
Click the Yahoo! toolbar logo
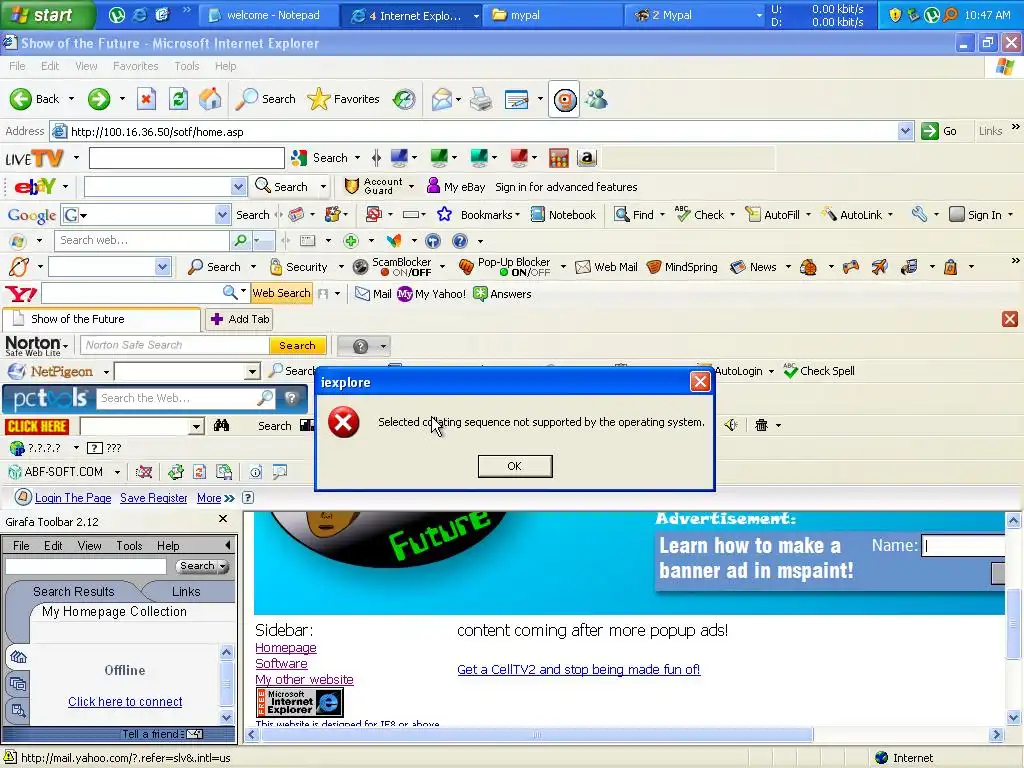click(x=21, y=294)
